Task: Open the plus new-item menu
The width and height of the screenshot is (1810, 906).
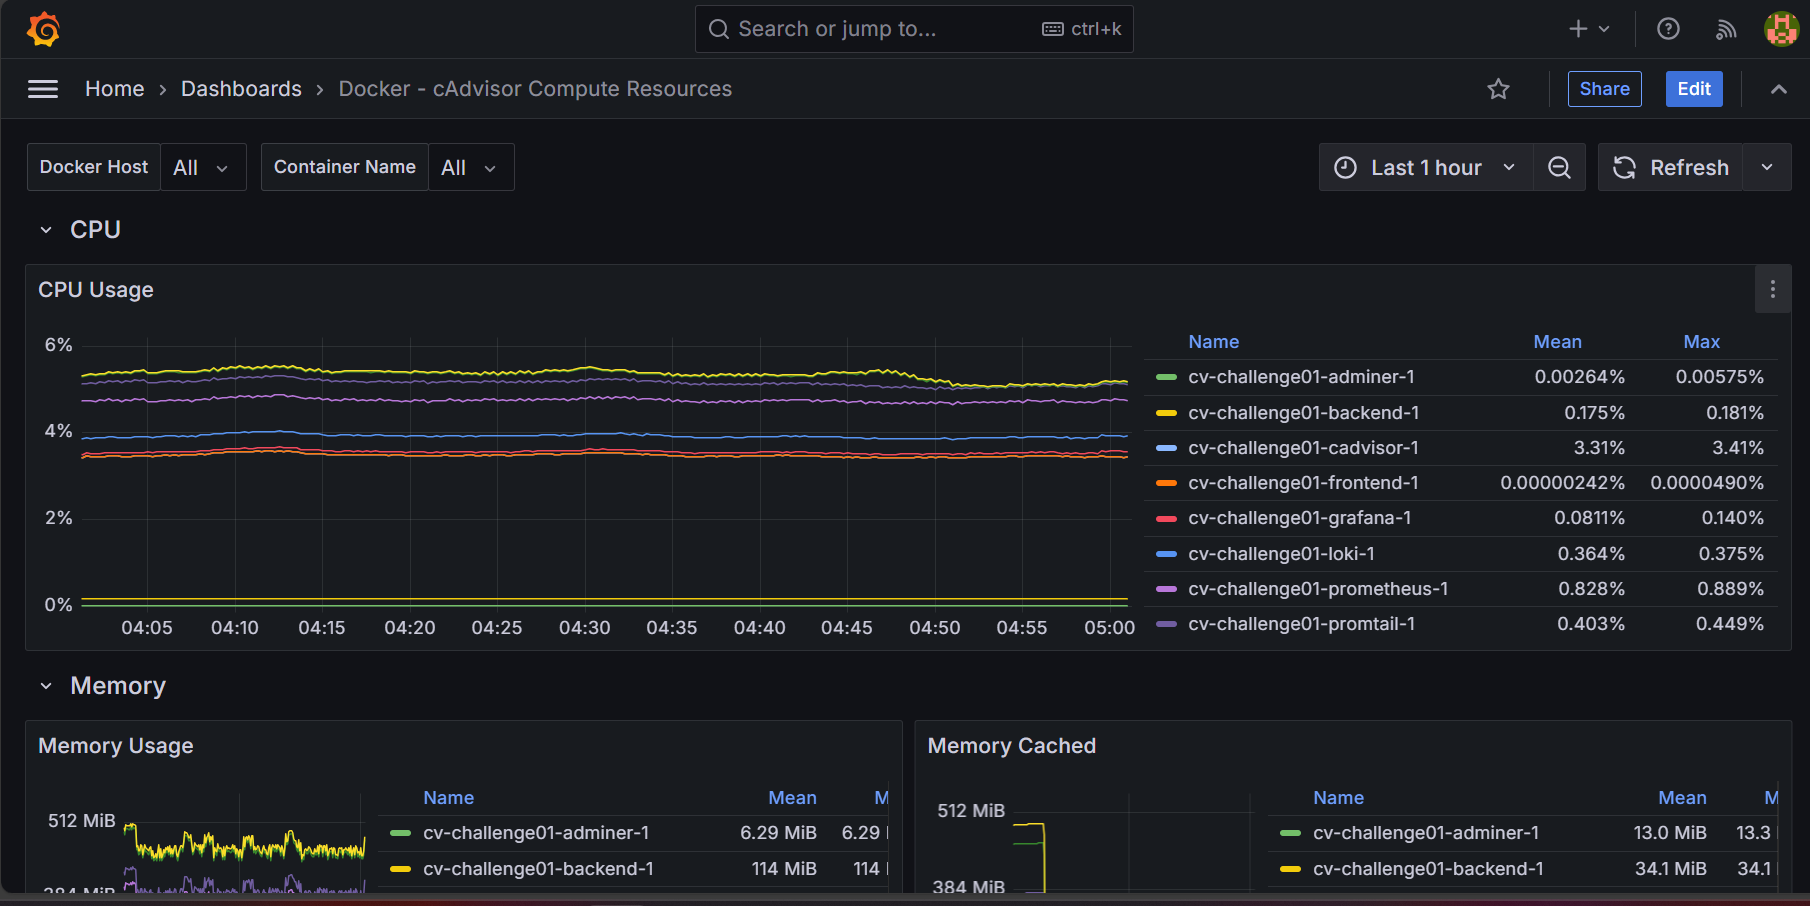Action: pyautogui.click(x=1589, y=29)
